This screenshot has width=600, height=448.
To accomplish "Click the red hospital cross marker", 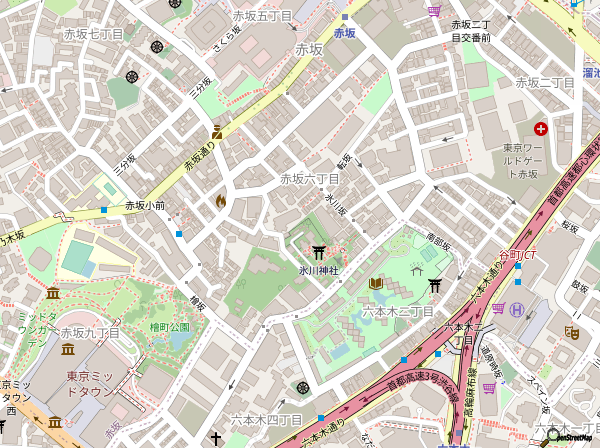I will click(x=541, y=129).
